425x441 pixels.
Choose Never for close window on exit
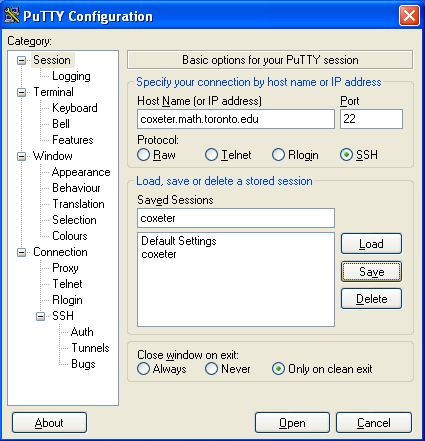click(x=211, y=369)
